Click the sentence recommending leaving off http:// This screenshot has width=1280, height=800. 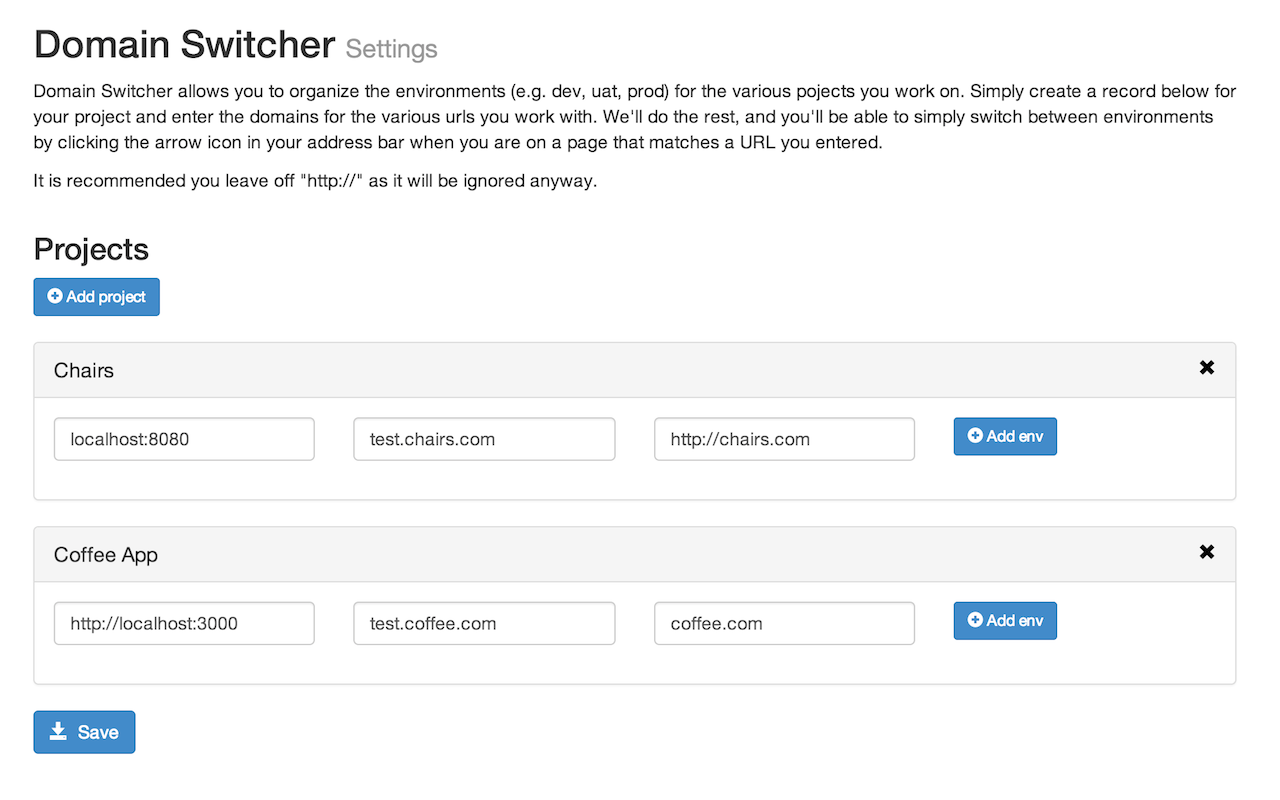click(315, 181)
